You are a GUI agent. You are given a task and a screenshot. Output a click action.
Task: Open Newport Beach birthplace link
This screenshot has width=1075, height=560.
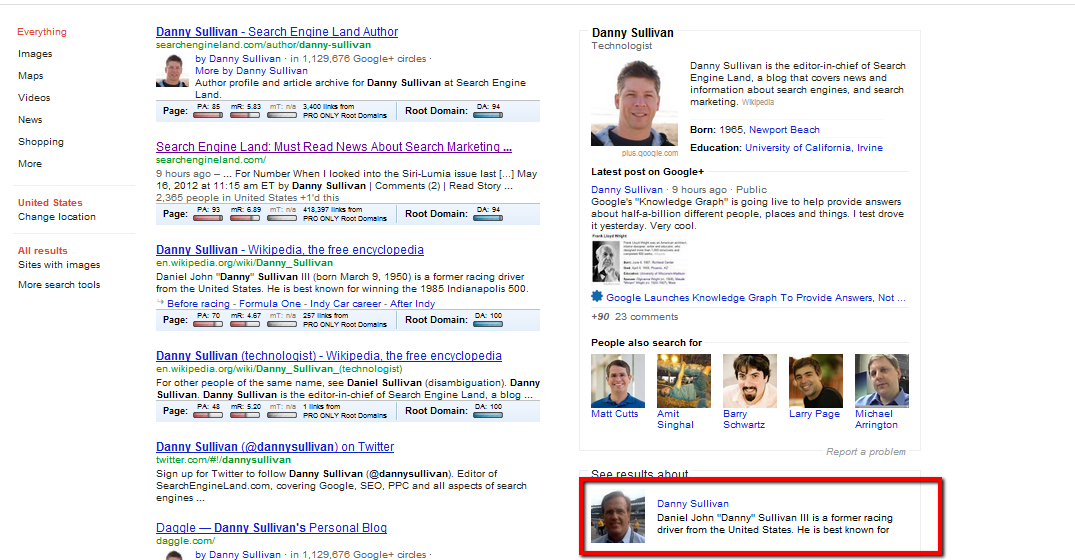tap(784, 130)
